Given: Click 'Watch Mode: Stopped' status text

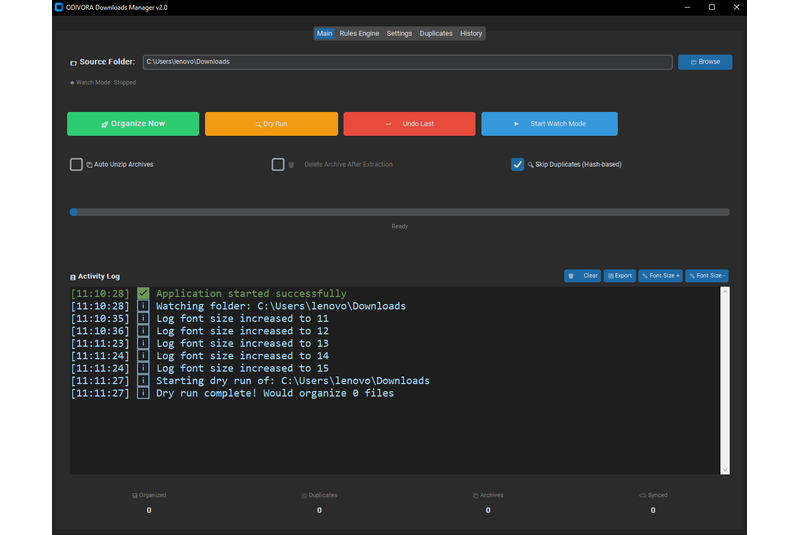Looking at the screenshot, I should coord(106,83).
